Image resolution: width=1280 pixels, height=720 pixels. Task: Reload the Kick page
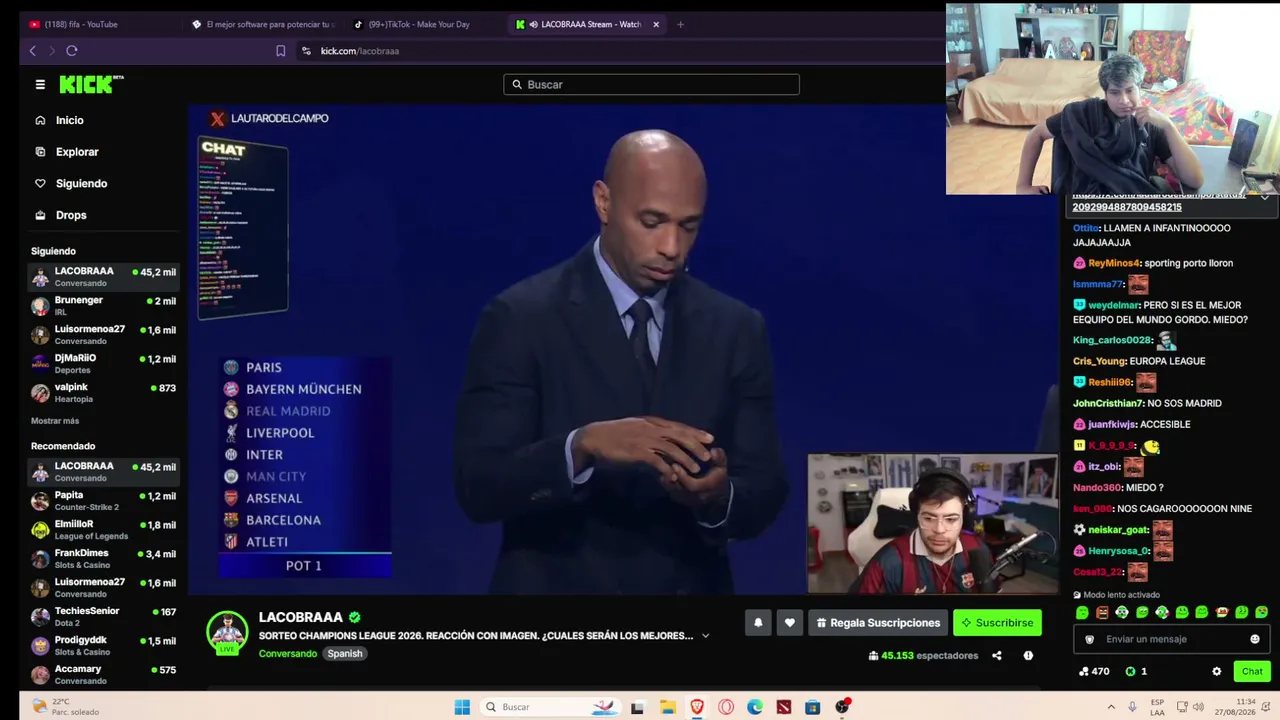tap(72, 51)
